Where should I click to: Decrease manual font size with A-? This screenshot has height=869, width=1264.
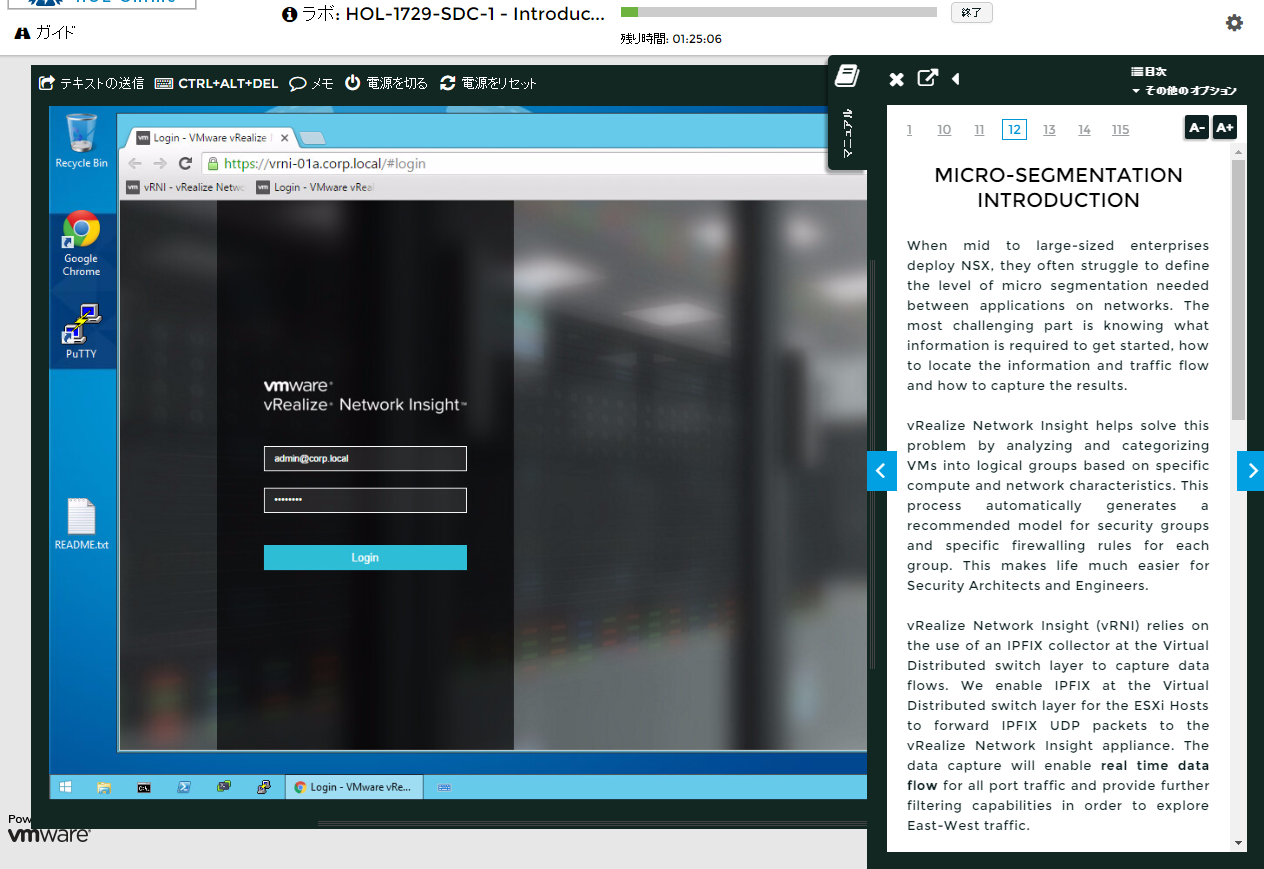click(x=1196, y=128)
